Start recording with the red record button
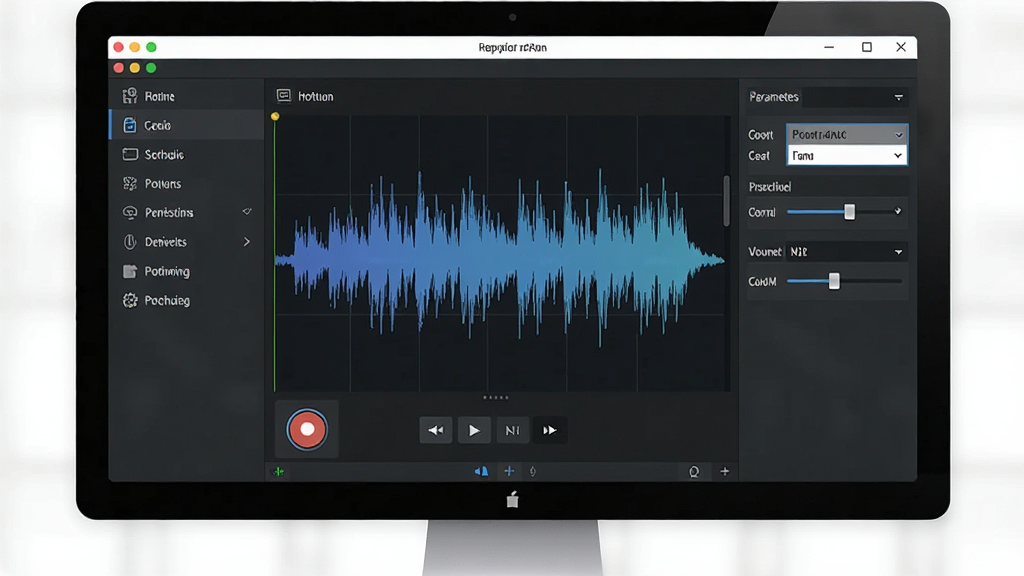Image resolution: width=1024 pixels, height=576 pixels. click(x=306, y=429)
